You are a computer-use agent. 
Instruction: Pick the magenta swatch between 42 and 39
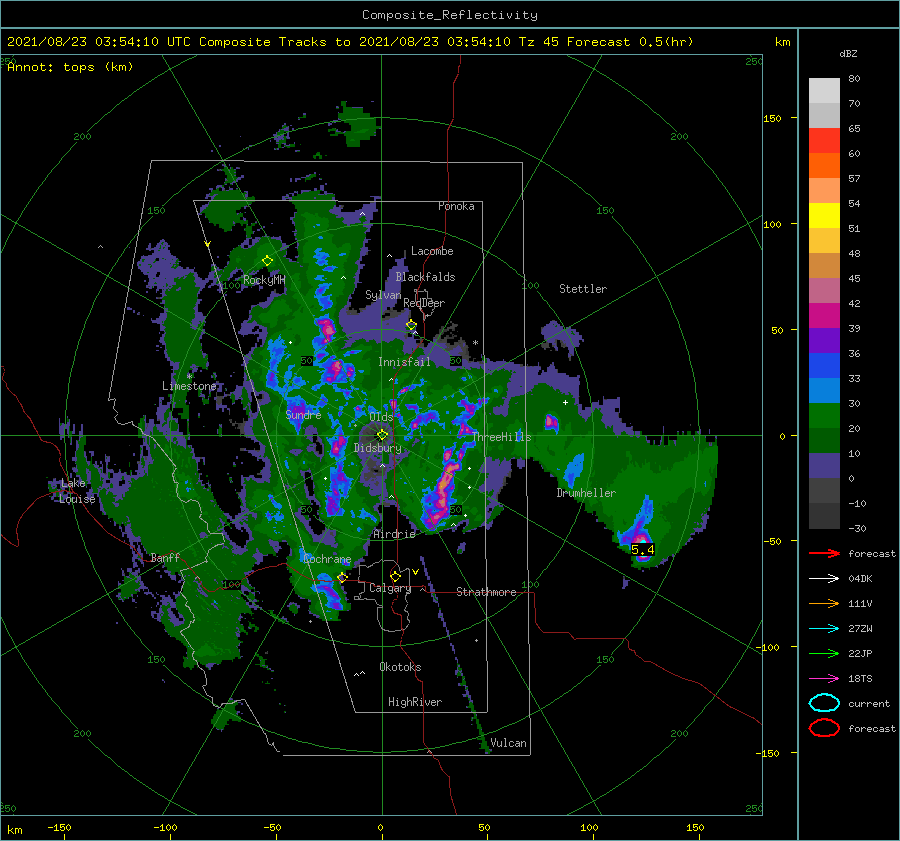[x=824, y=316]
